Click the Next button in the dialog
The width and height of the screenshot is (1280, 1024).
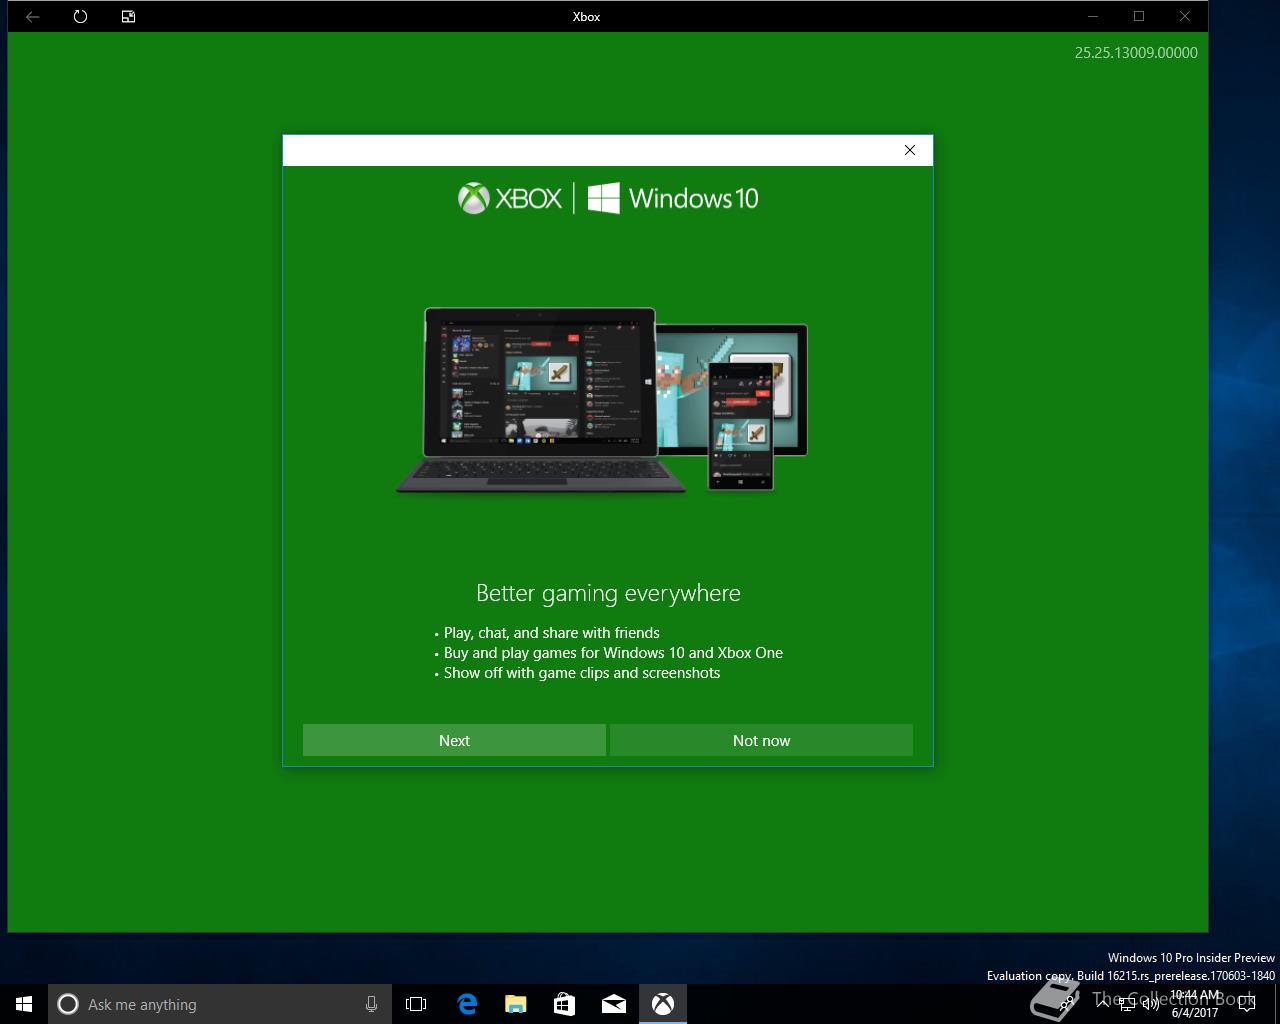tap(454, 740)
